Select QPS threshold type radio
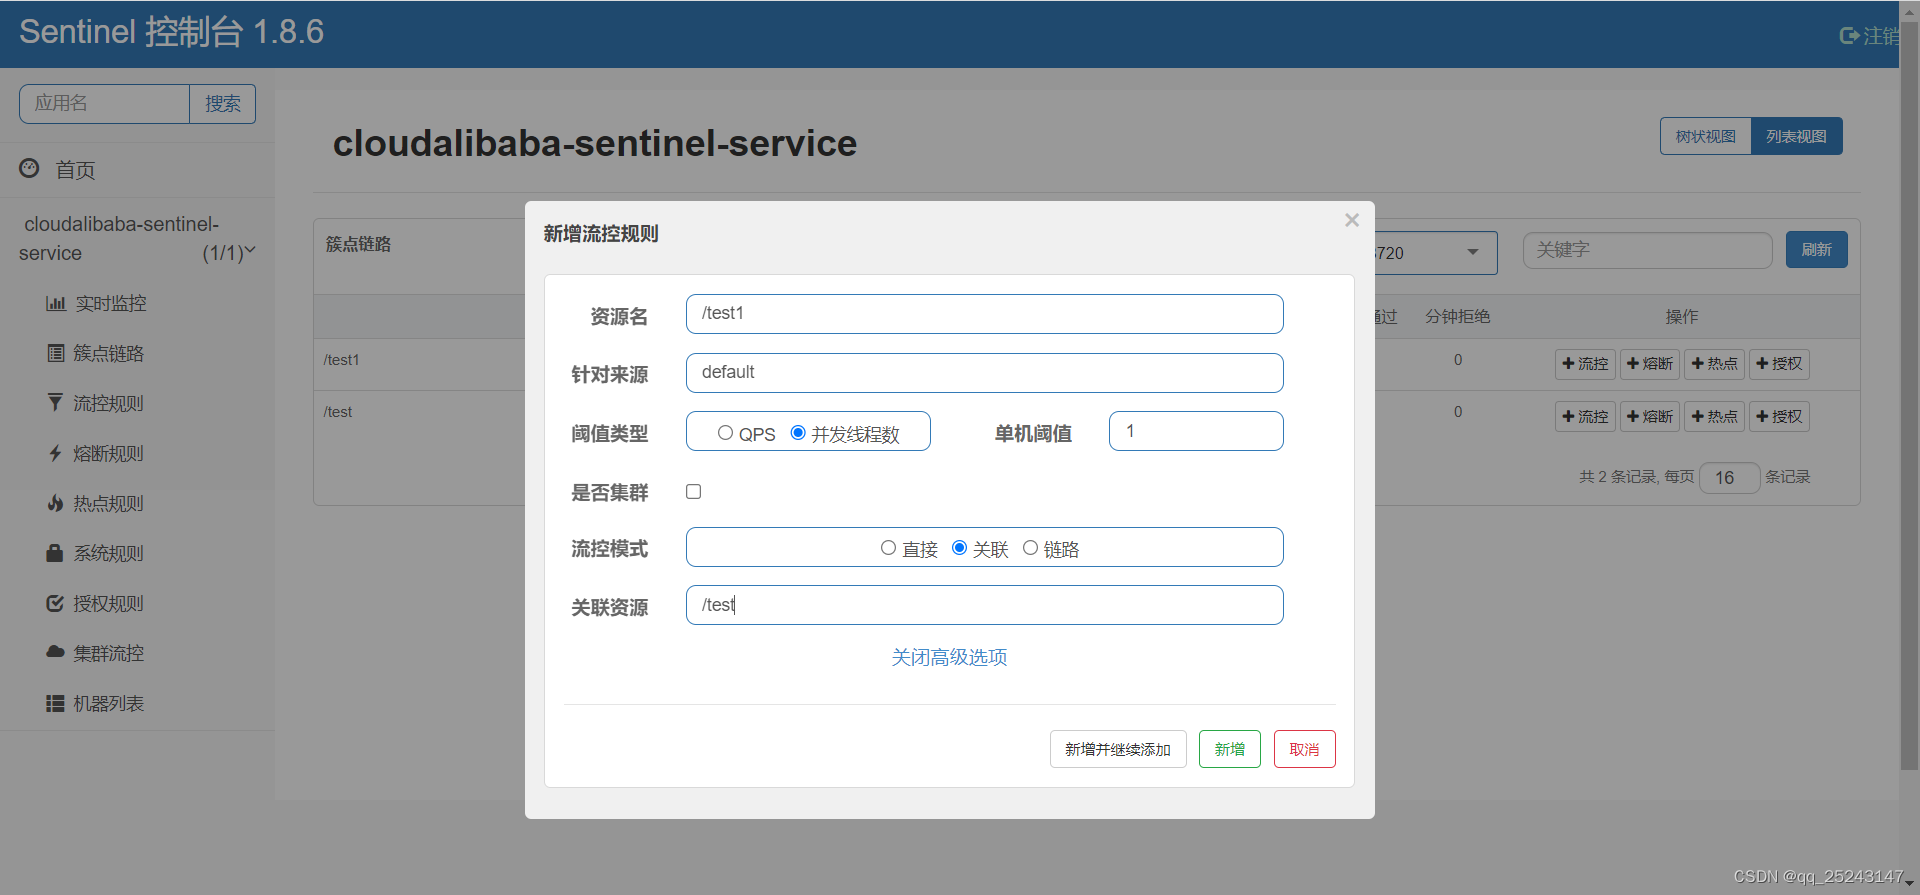This screenshot has width=1920, height=895. click(x=725, y=433)
